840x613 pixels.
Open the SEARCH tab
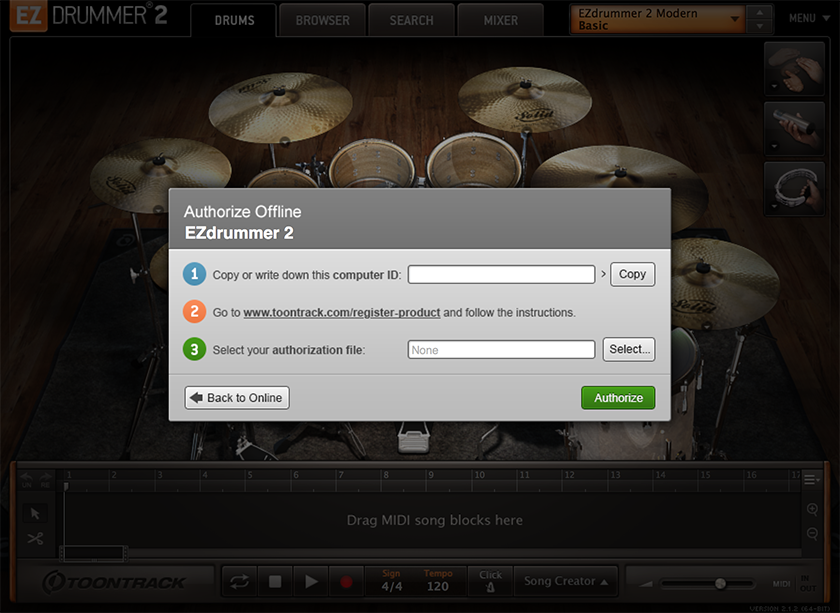[411, 20]
